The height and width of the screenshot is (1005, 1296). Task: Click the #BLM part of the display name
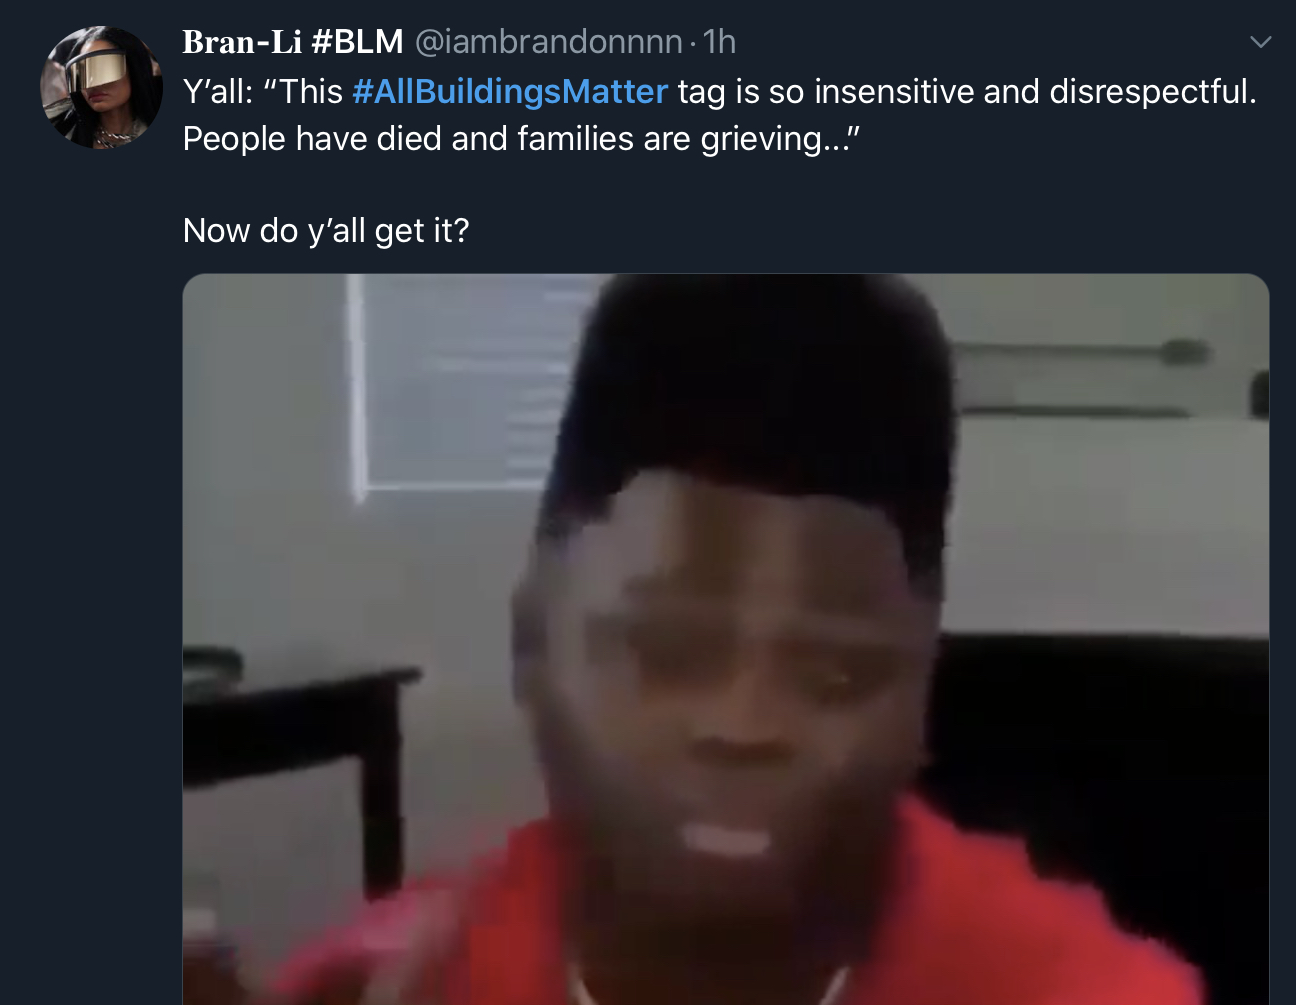pos(357,42)
